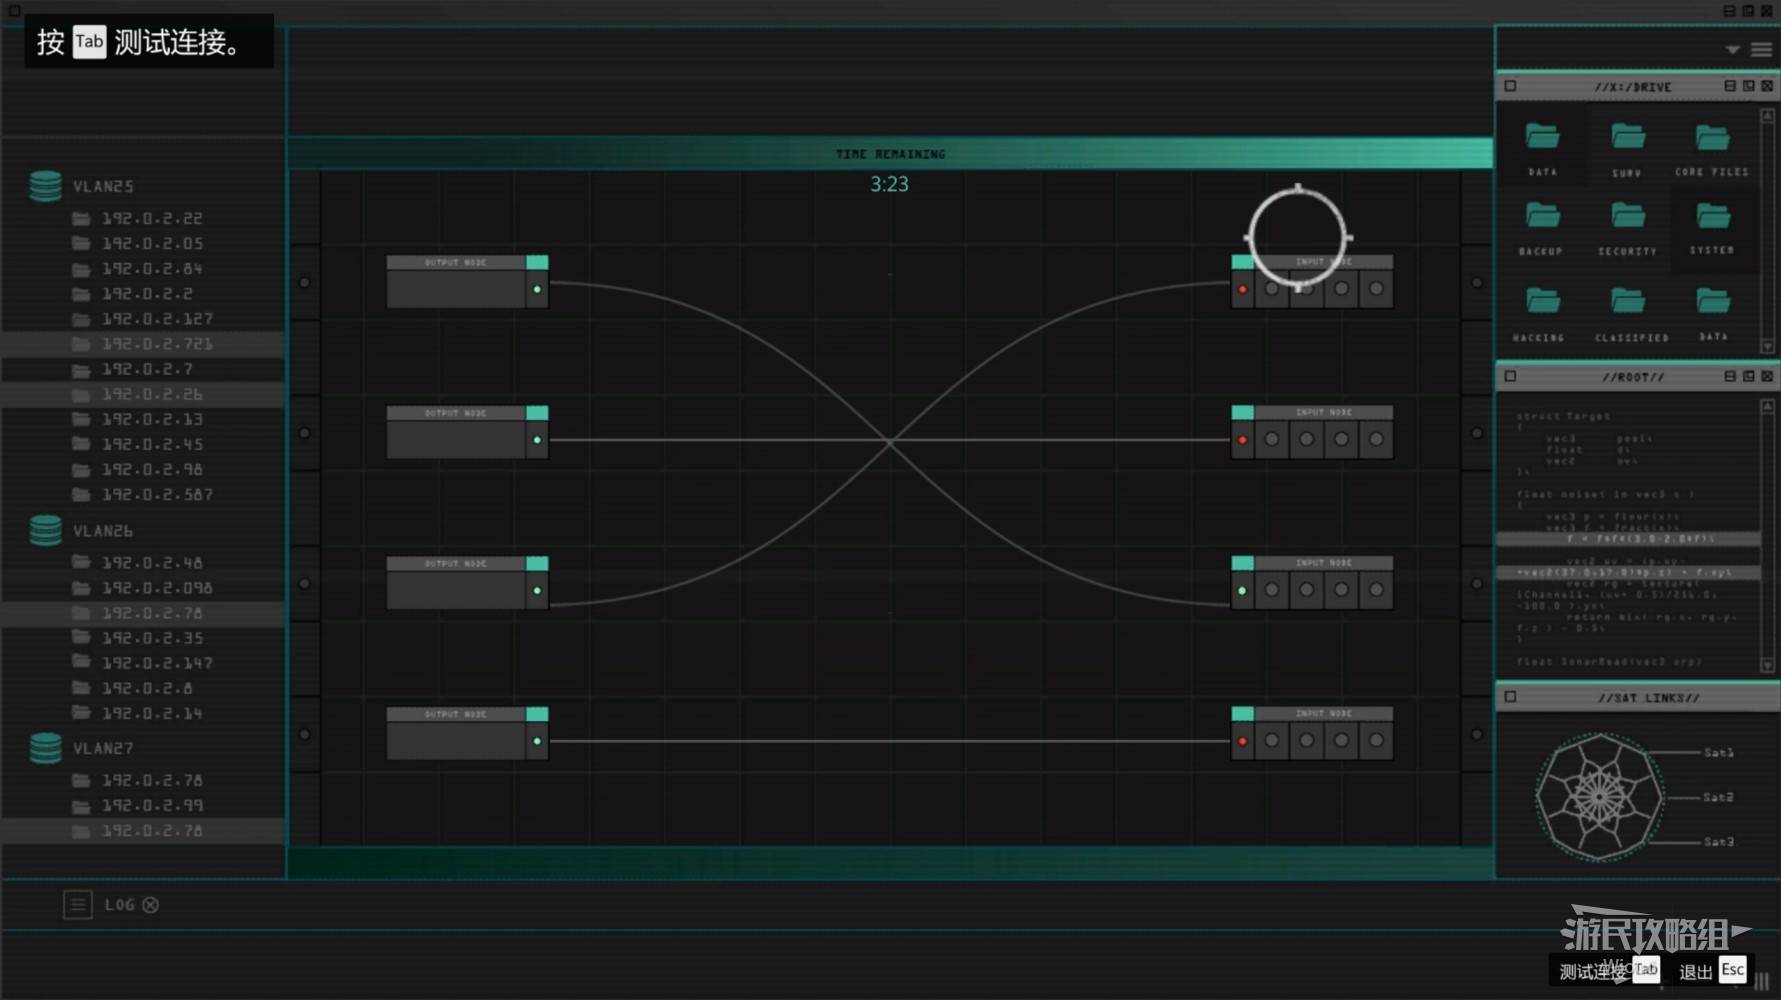Click the top output node's connector dot
Viewport: 1781px width, 1000px height.
(x=537, y=289)
